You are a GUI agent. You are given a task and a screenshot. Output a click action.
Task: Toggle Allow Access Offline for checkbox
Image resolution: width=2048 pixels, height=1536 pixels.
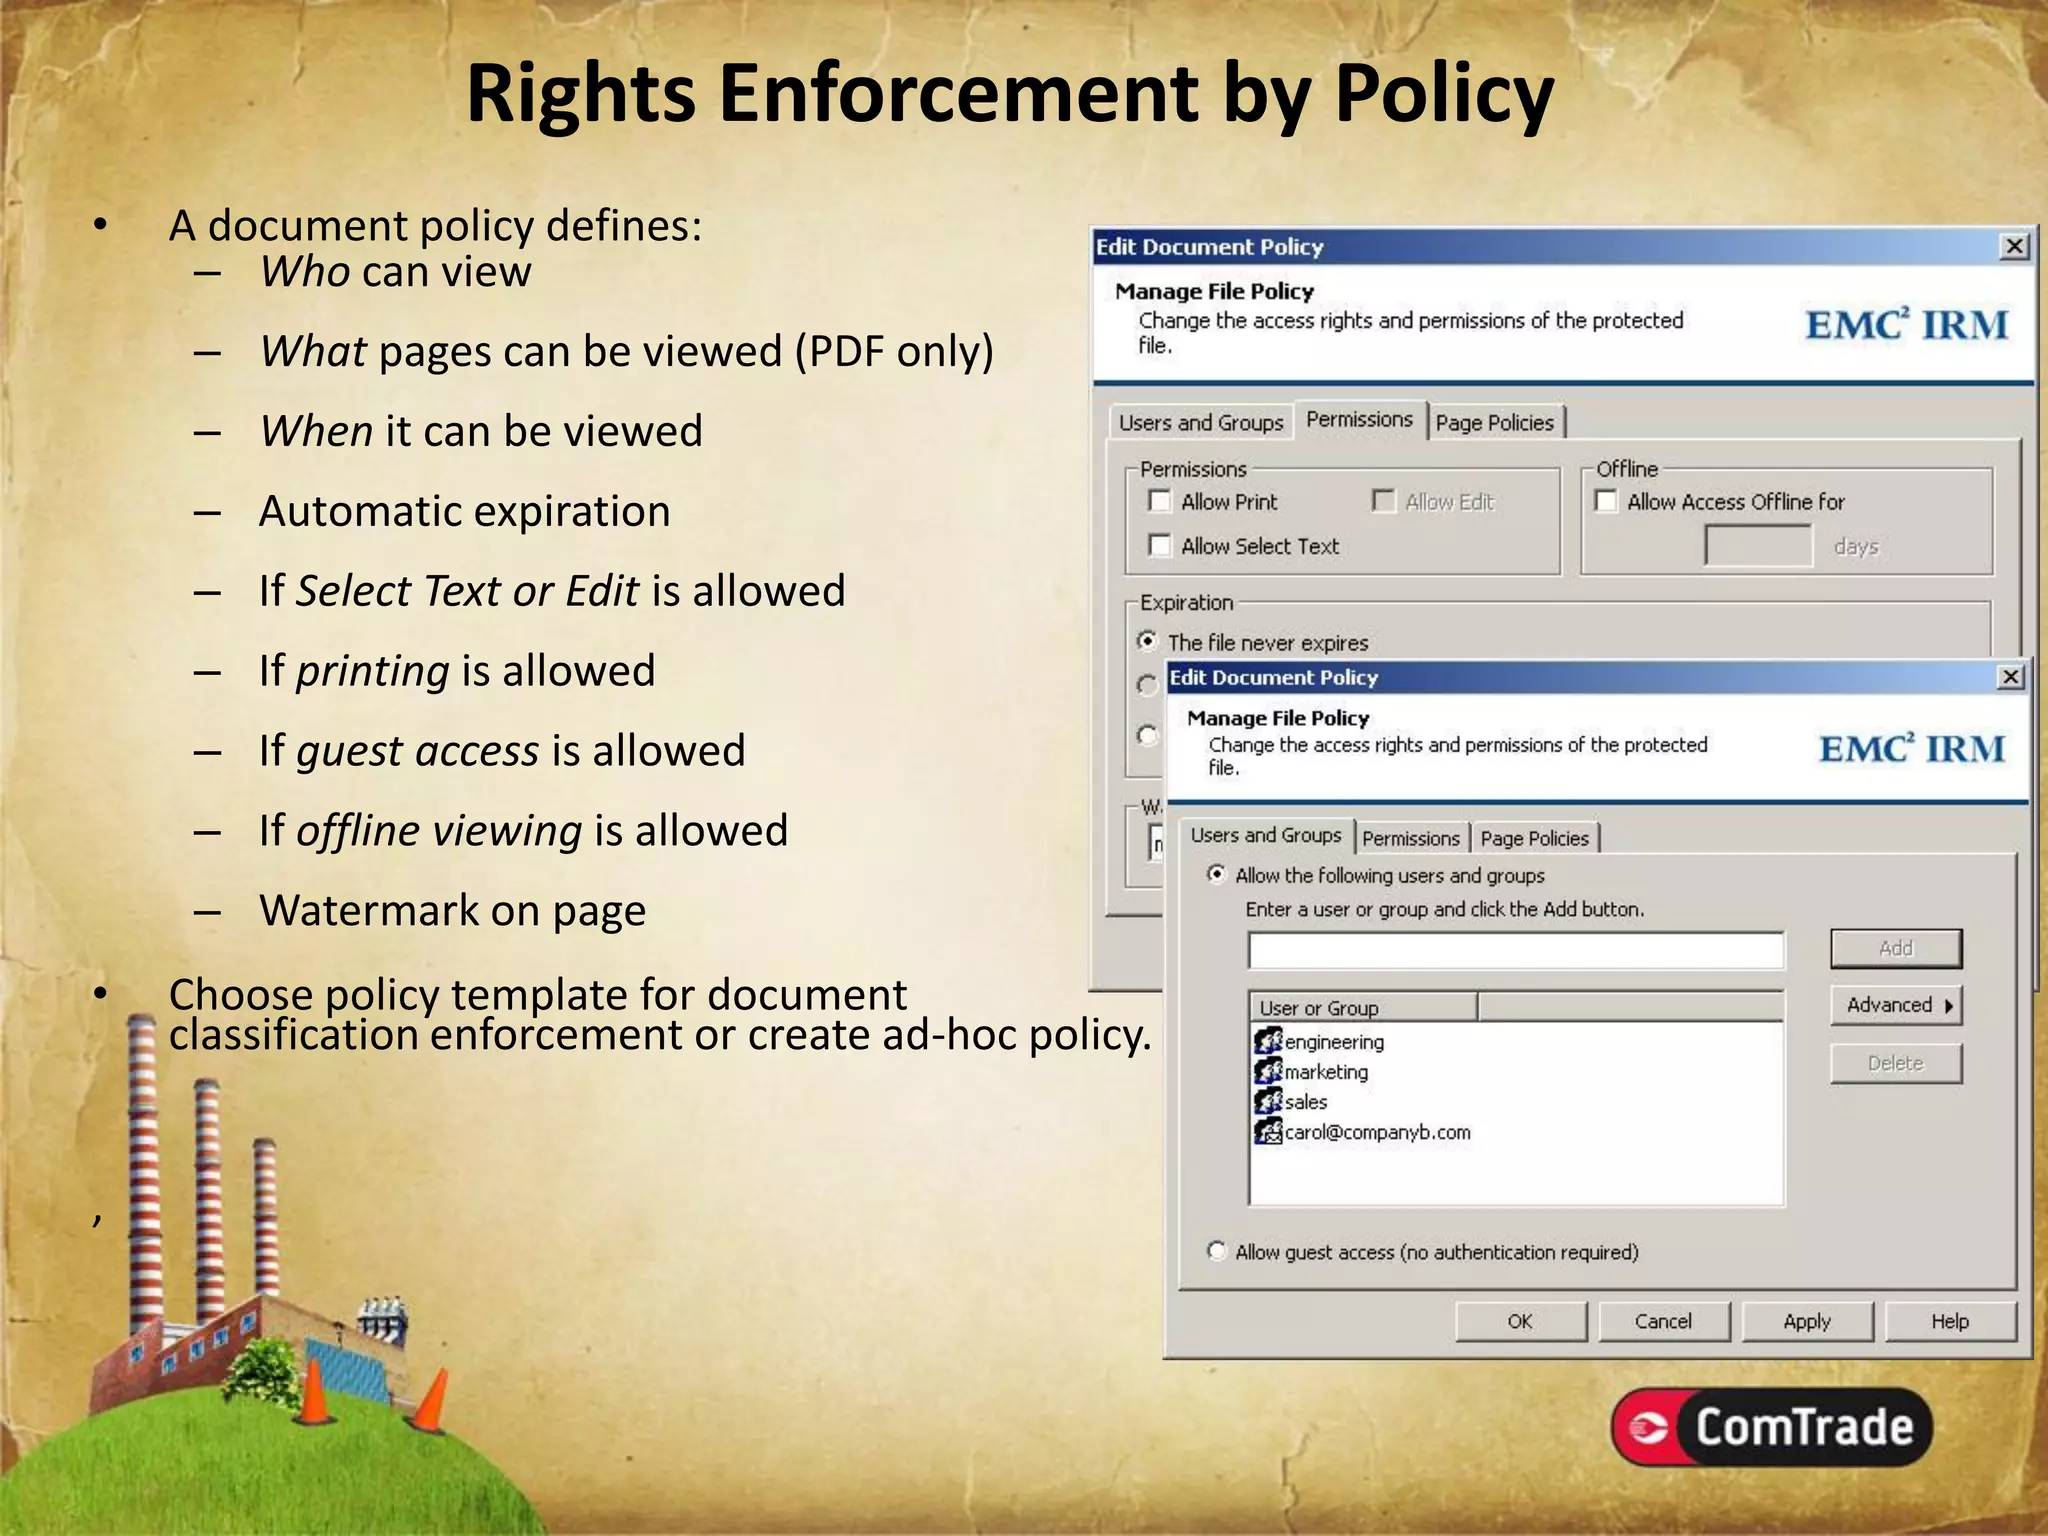(x=1606, y=501)
